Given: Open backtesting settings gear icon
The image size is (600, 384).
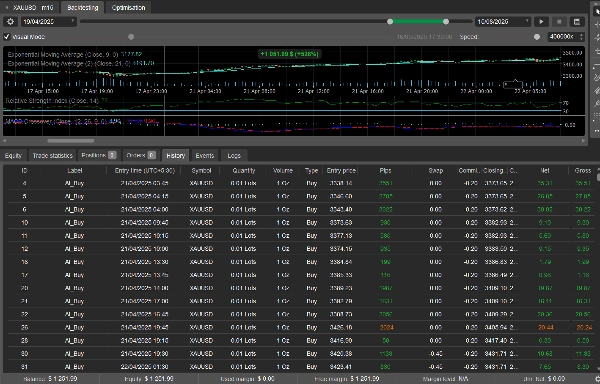Looking at the screenshot, I should [10, 22].
